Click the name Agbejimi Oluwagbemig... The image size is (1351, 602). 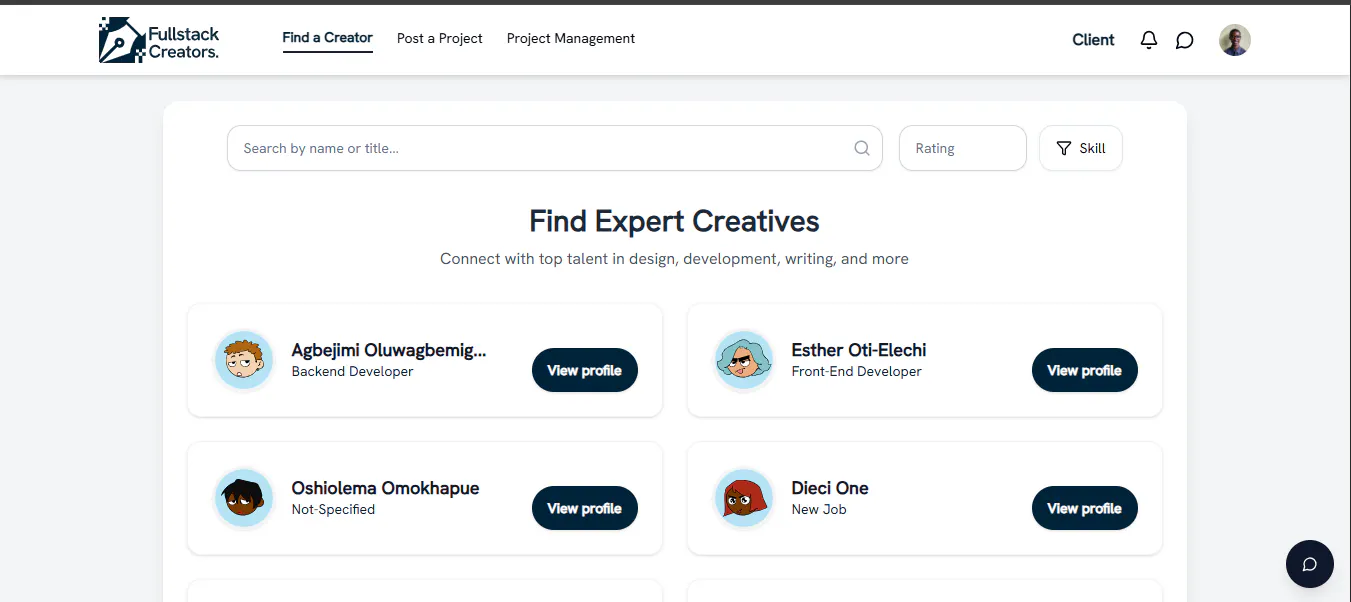pos(389,350)
